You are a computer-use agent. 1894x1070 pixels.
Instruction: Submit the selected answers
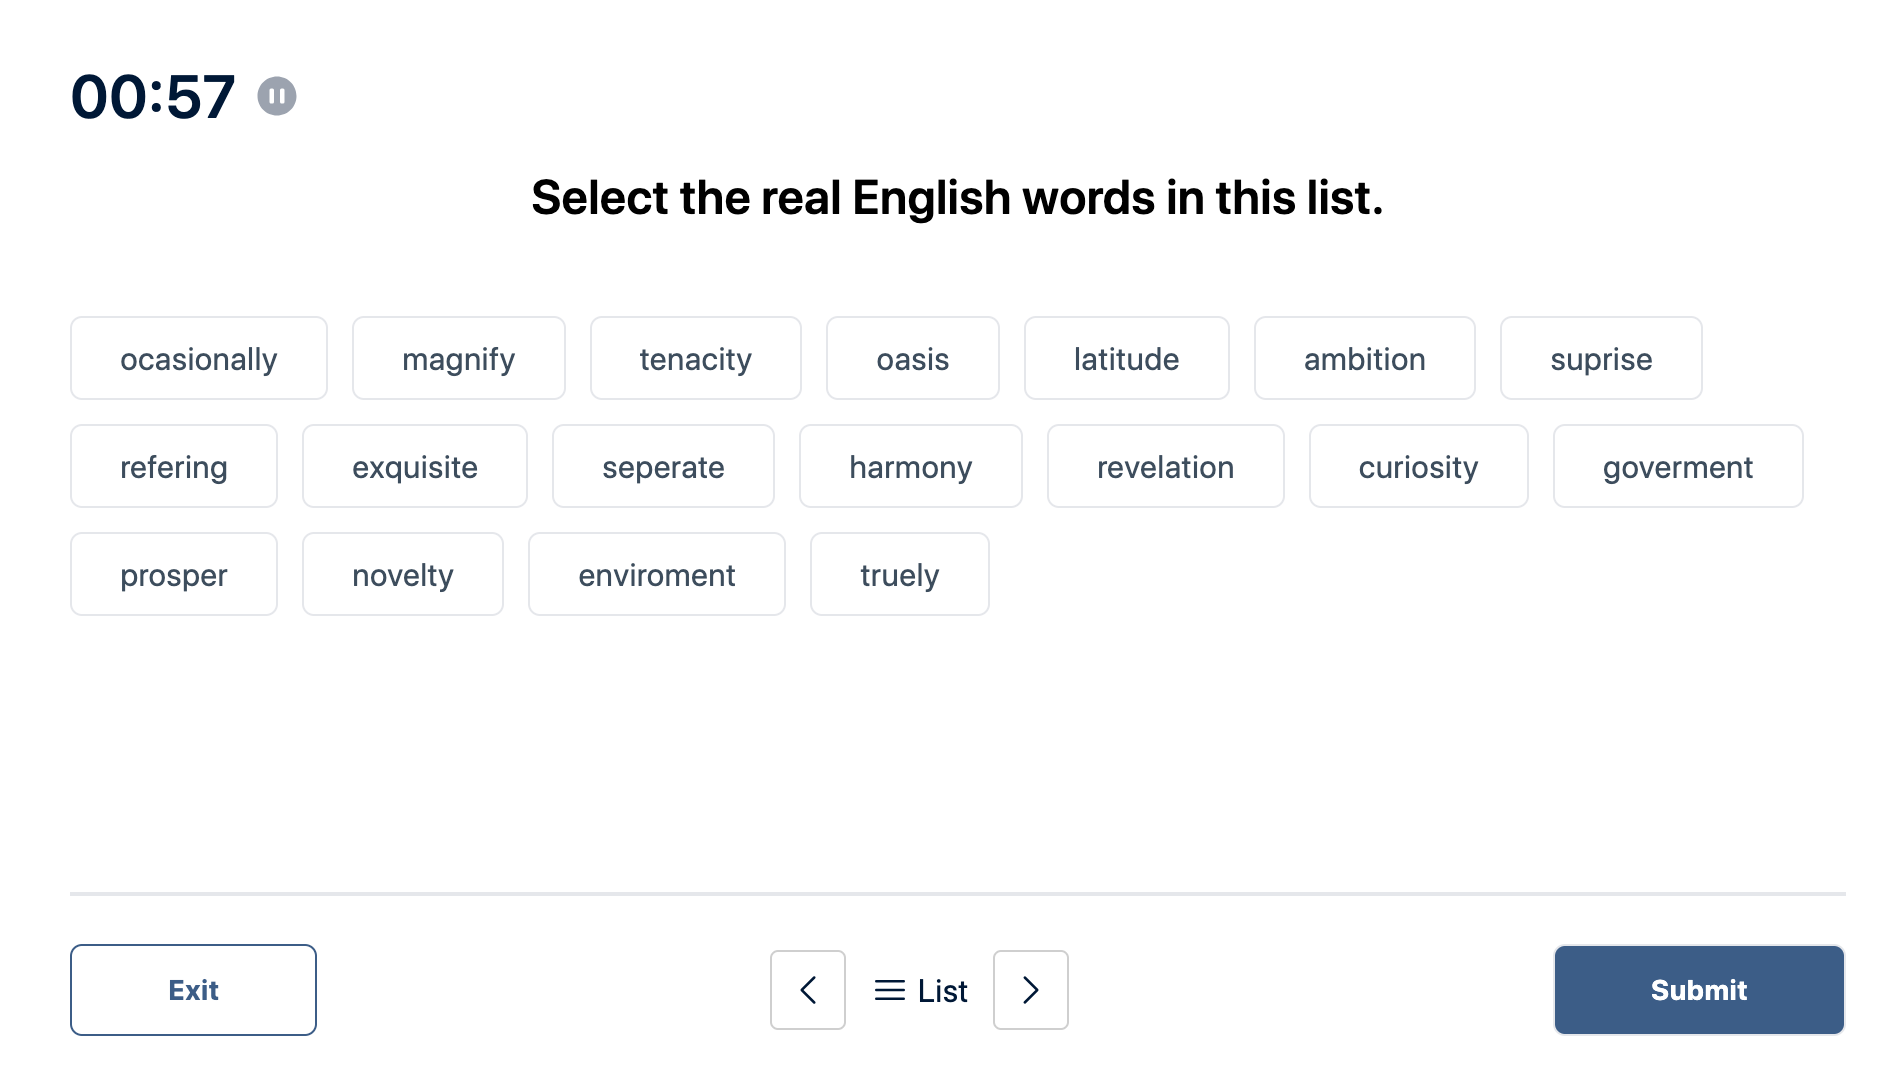tap(1699, 990)
